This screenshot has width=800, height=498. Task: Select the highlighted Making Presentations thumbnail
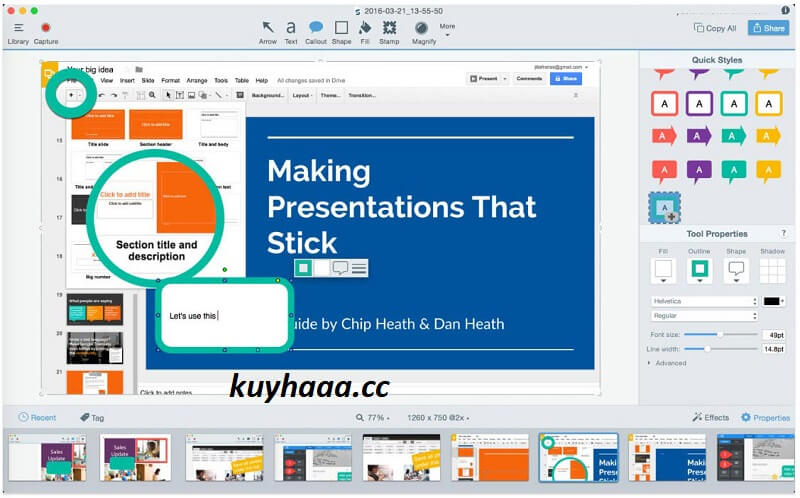(x=579, y=458)
